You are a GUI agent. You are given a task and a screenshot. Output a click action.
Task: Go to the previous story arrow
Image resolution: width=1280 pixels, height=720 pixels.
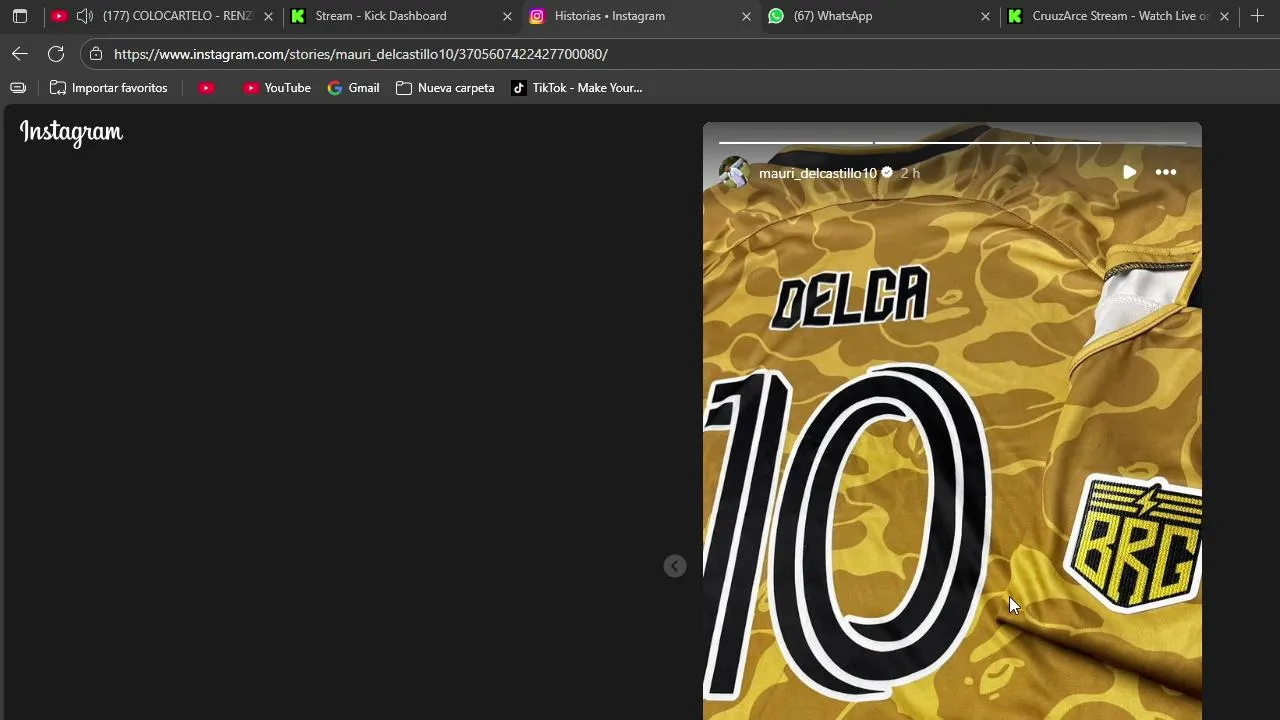tap(675, 566)
